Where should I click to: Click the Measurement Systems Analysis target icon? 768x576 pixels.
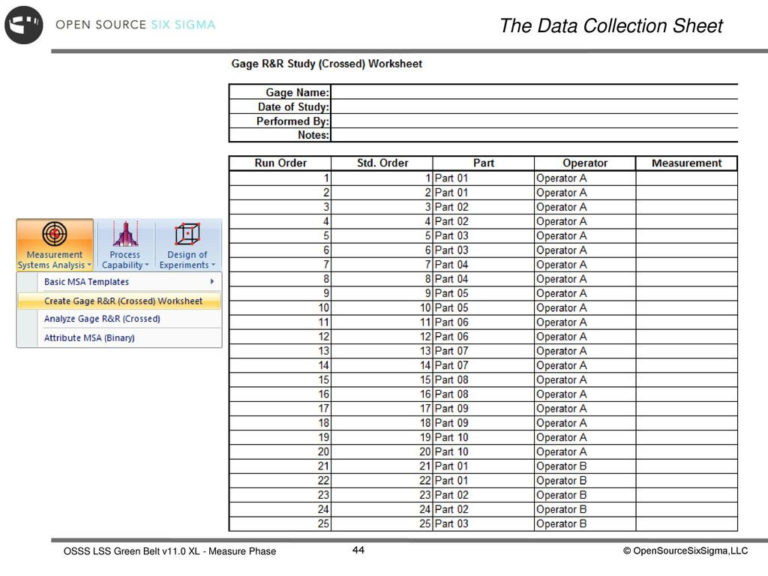coord(54,234)
